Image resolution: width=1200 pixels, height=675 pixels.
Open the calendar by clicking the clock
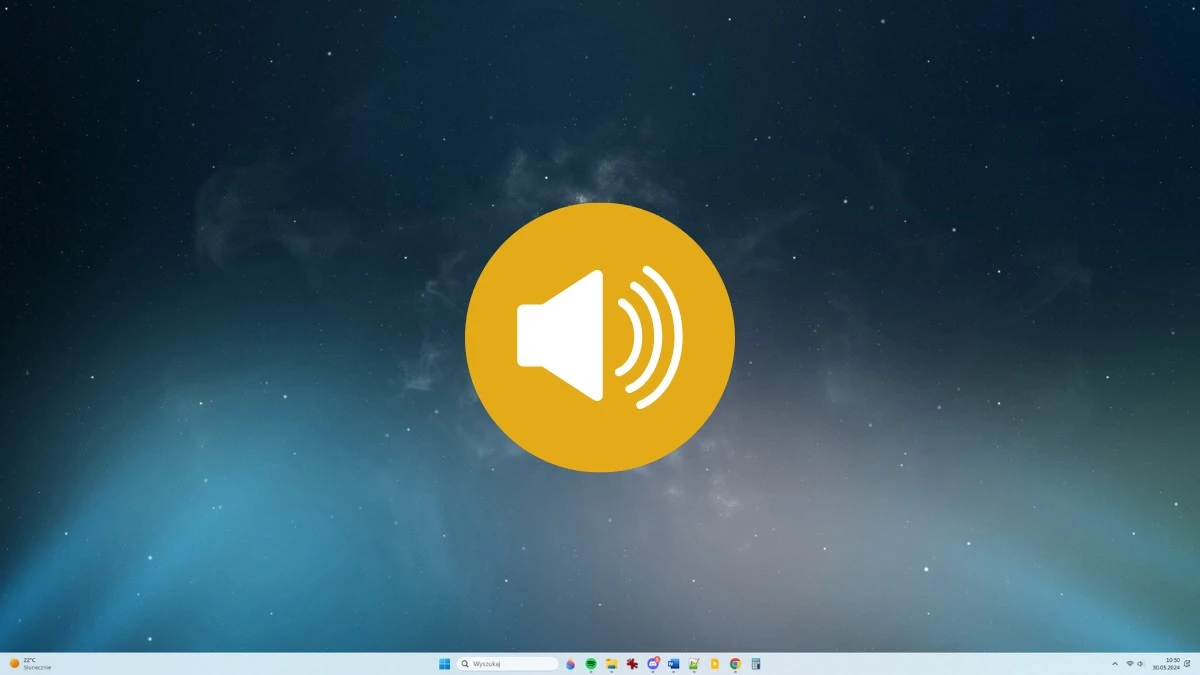pos(1168,663)
